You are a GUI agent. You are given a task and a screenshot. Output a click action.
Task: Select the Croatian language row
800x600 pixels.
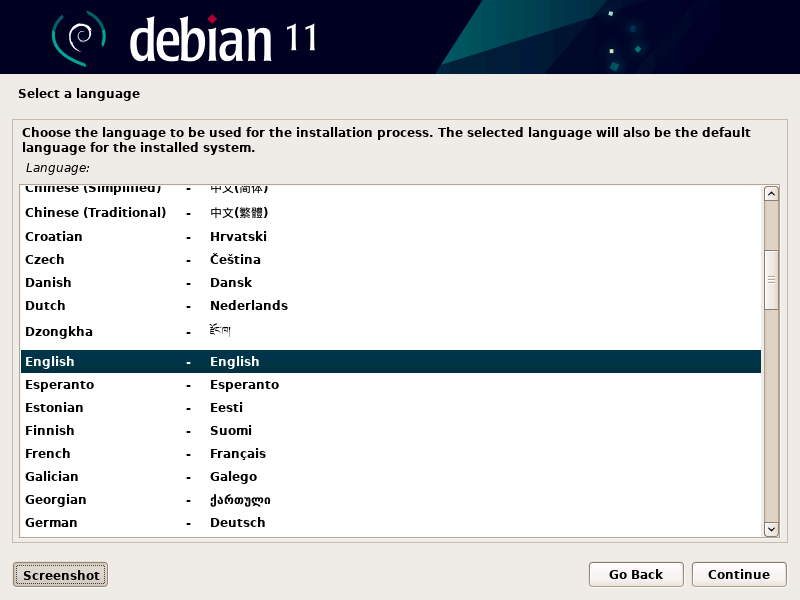[x=391, y=236]
